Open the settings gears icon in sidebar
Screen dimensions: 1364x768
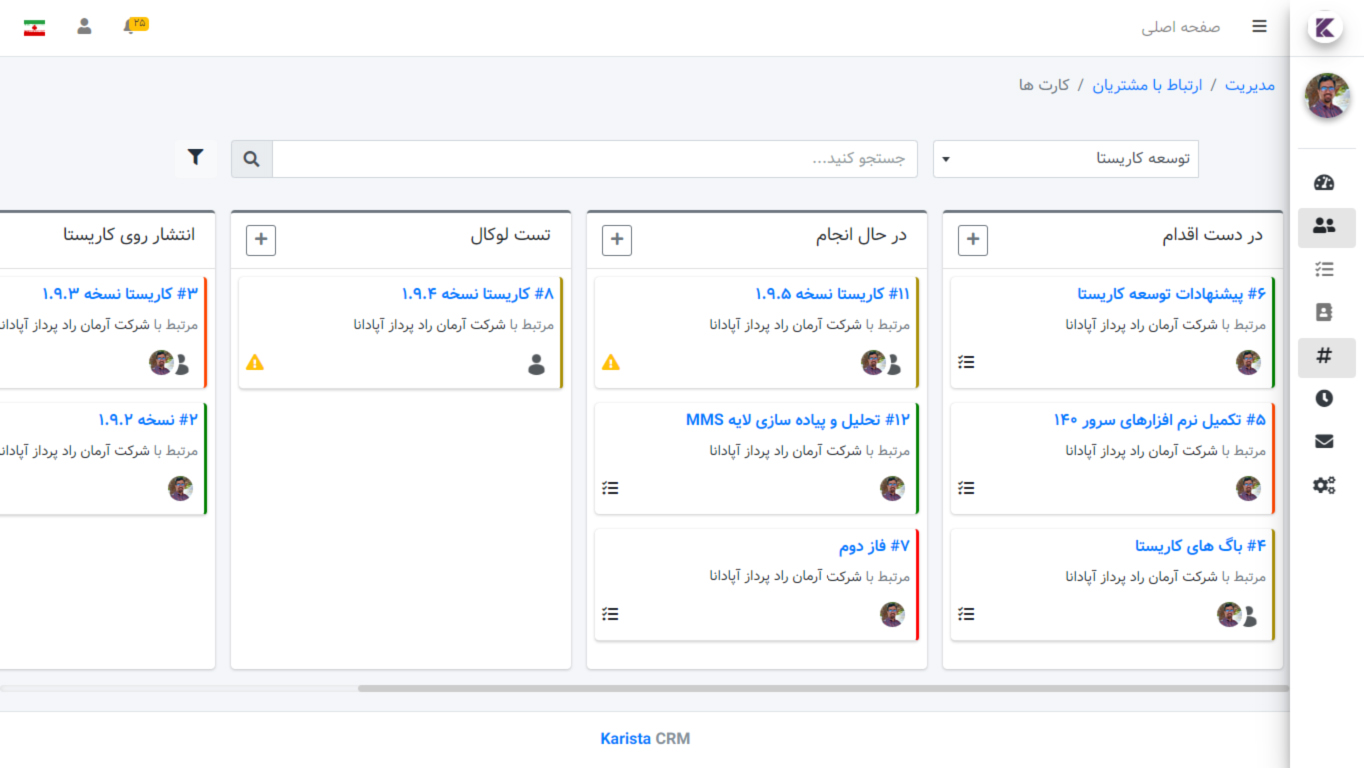1324,485
